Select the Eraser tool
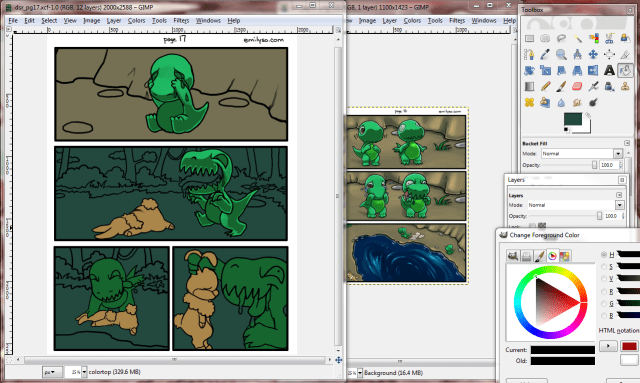640x383 pixels. [x=577, y=86]
